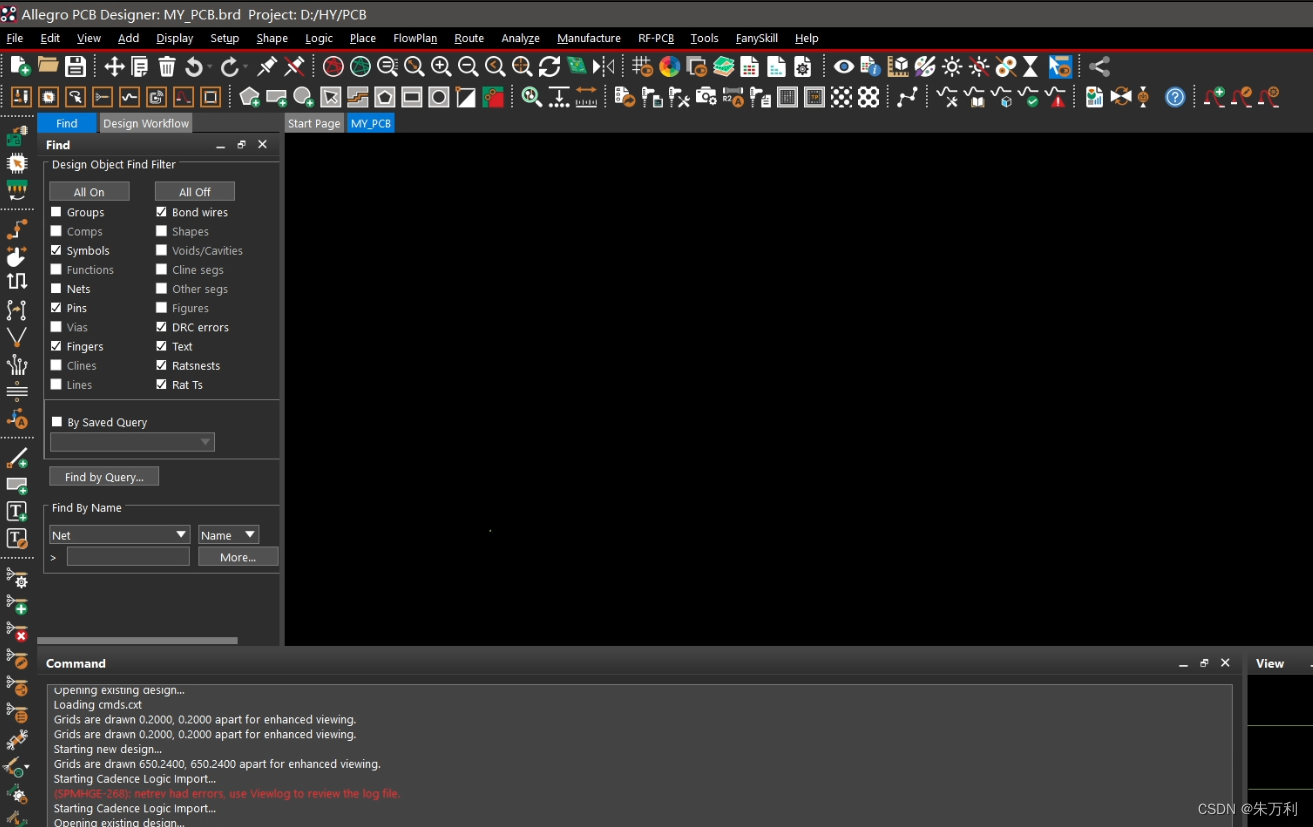This screenshot has height=827, width=1313.
Task: Click the Share icon in toolbar
Action: tap(1099, 67)
